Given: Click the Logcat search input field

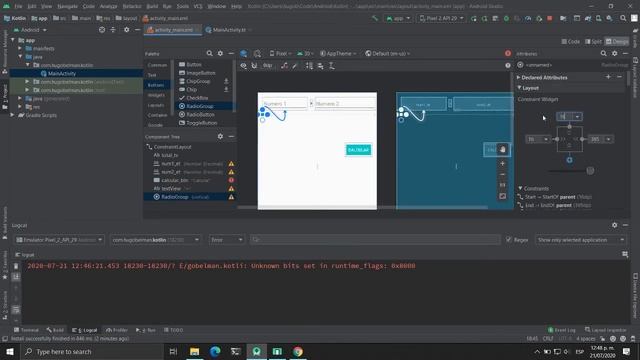Looking at the screenshot, I should [375, 240].
